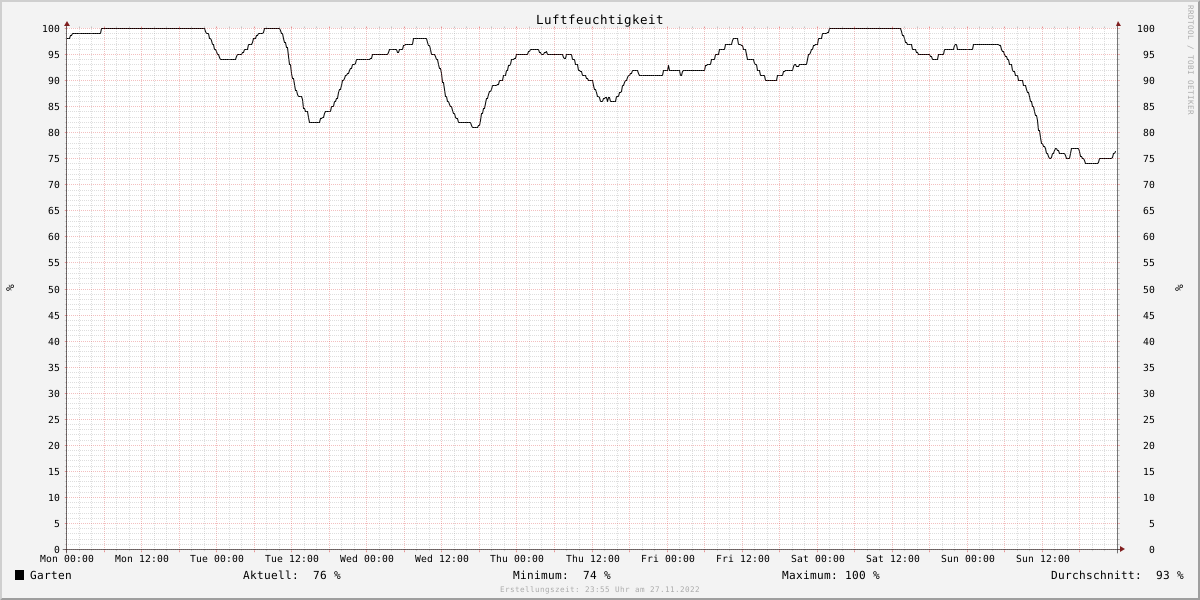Click the Sat 00:00 time axis label

tap(818, 559)
